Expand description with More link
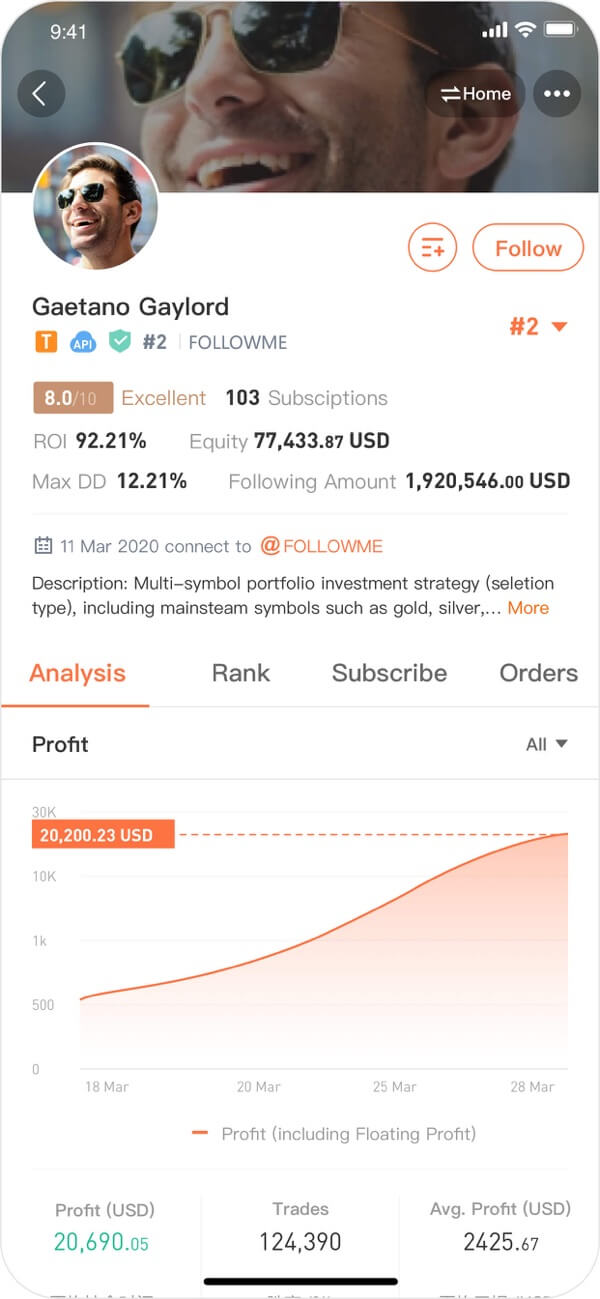This screenshot has height=1299, width=600. (528, 607)
